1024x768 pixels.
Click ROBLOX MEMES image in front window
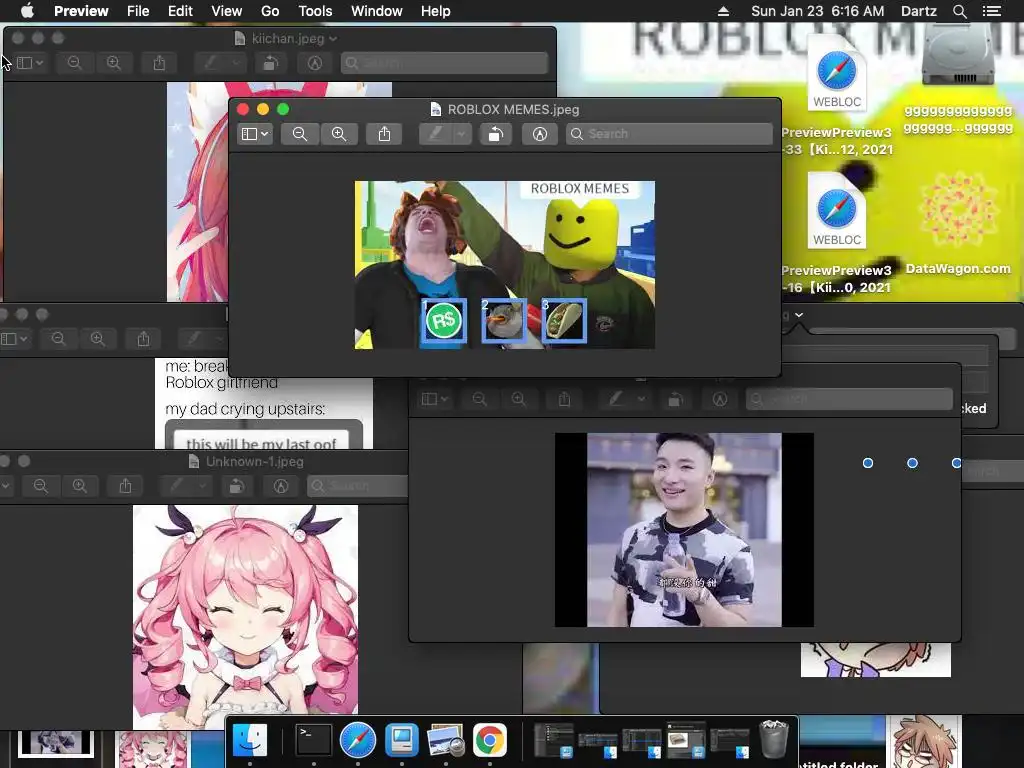pos(505,264)
